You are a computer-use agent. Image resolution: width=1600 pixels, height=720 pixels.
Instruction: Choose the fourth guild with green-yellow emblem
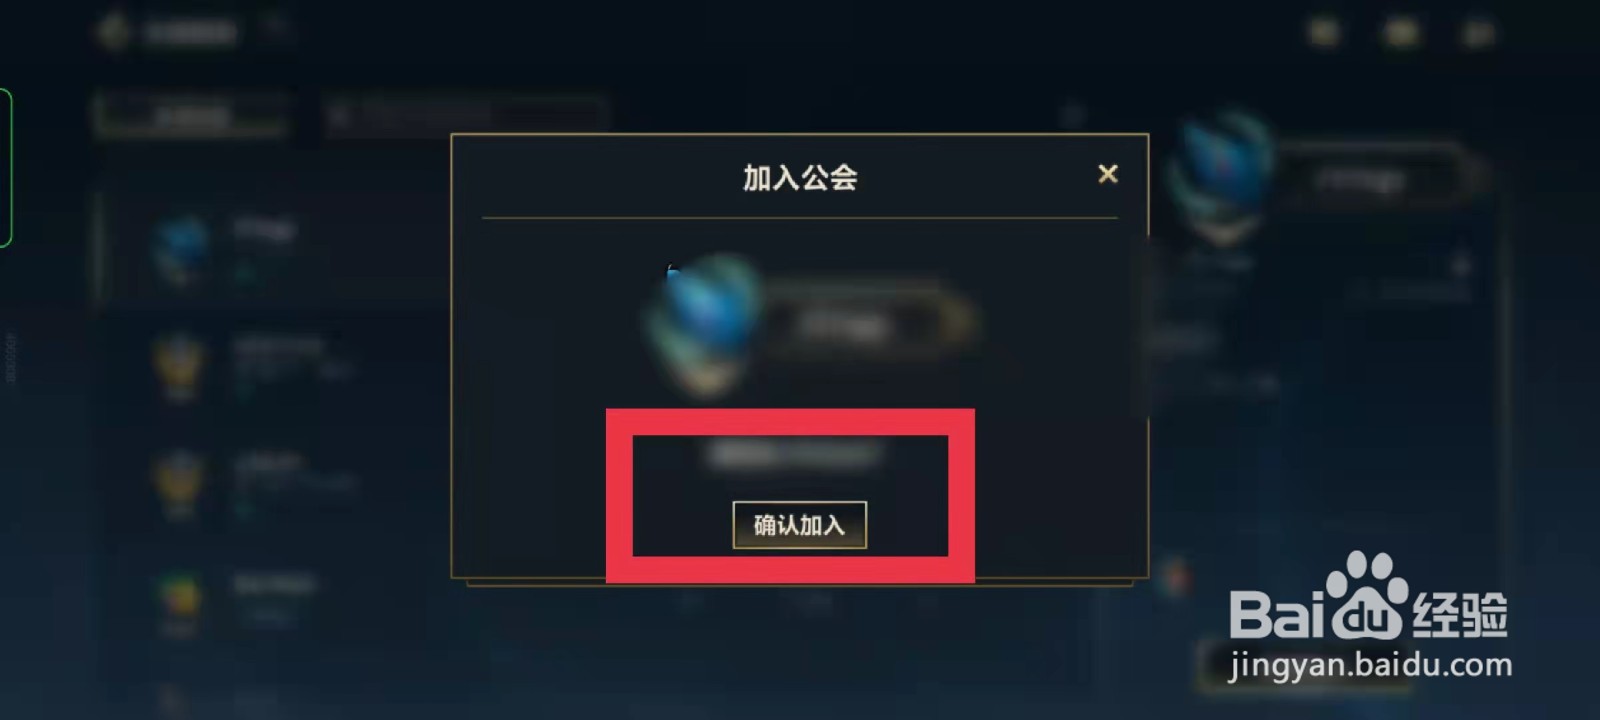(270, 598)
